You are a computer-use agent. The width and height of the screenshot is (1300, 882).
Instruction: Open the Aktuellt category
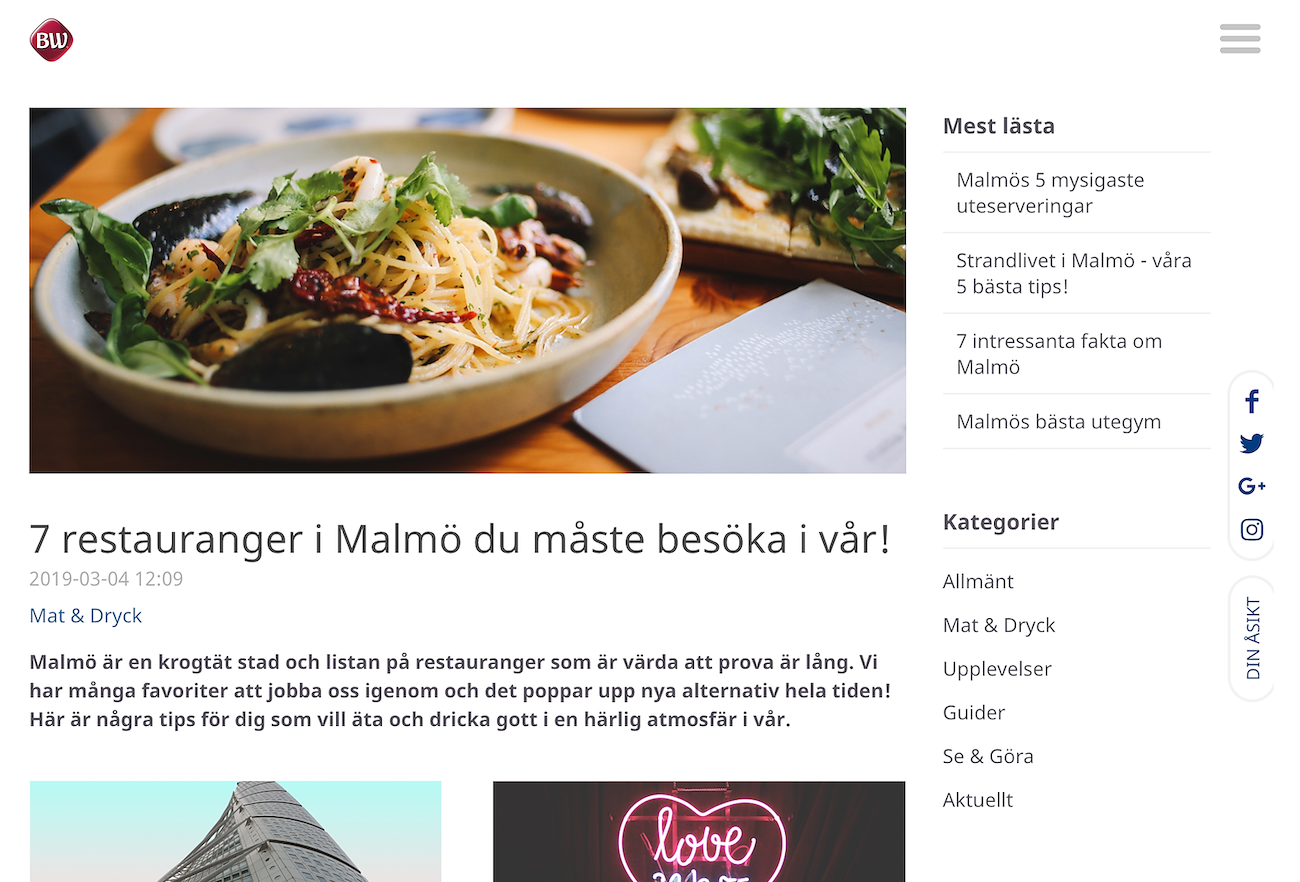978,800
